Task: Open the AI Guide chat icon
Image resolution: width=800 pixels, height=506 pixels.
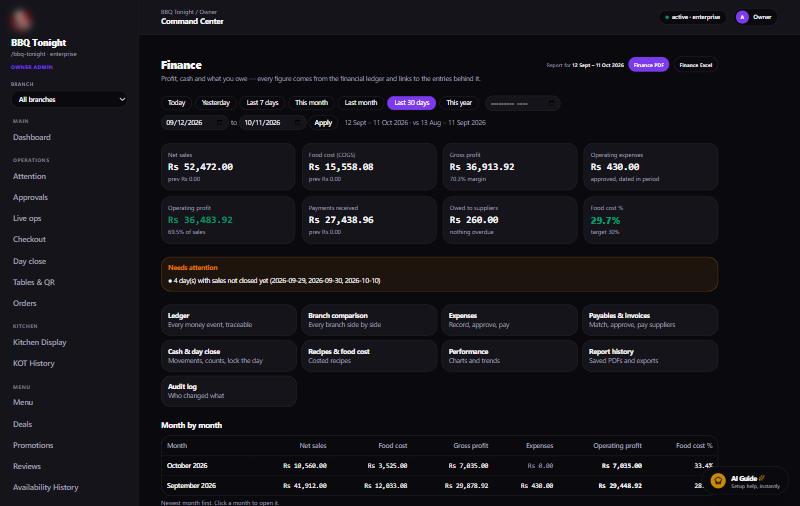Action: (718, 480)
